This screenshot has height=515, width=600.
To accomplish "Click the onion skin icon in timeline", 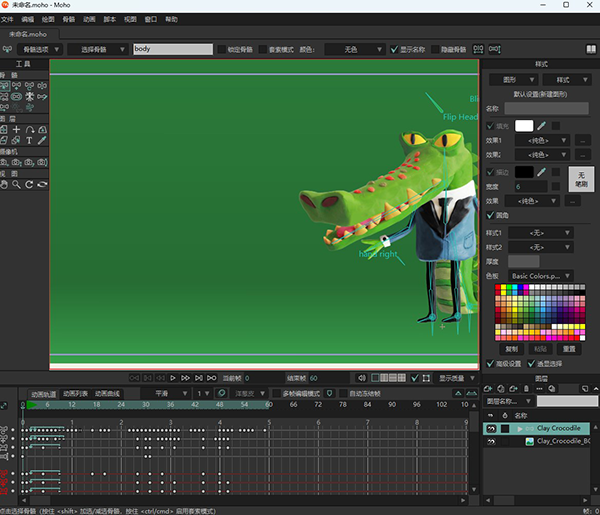I will coord(221,393).
